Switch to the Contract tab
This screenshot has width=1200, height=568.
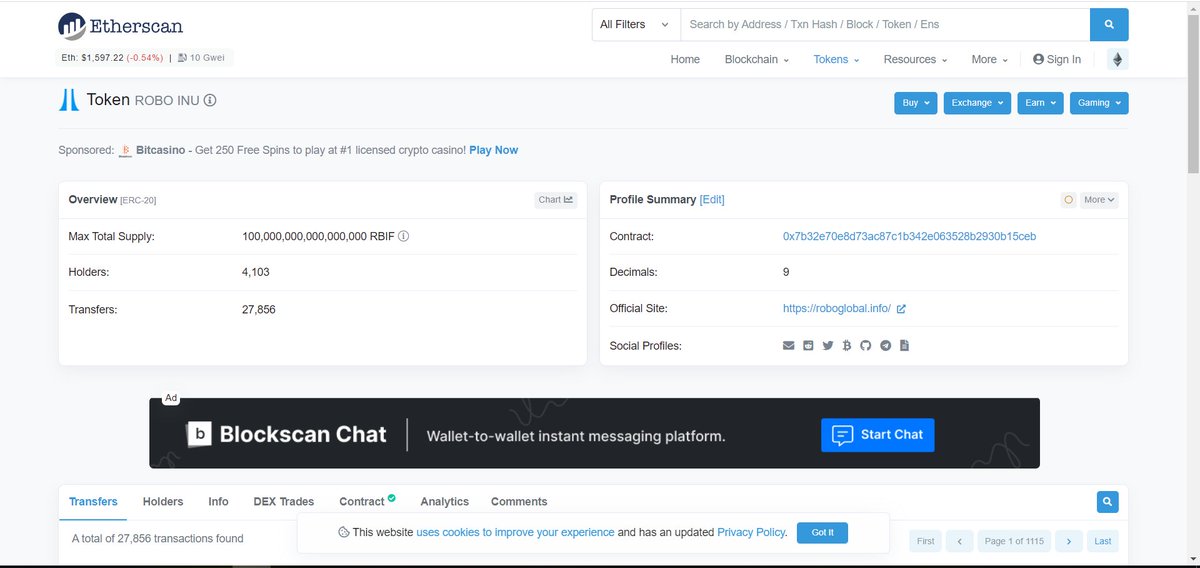coord(367,502)
